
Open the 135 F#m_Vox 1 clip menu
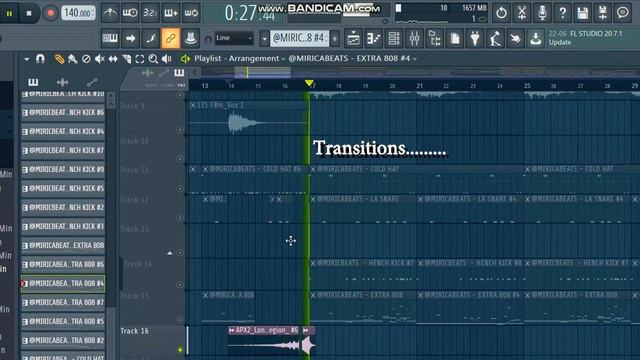193,105
